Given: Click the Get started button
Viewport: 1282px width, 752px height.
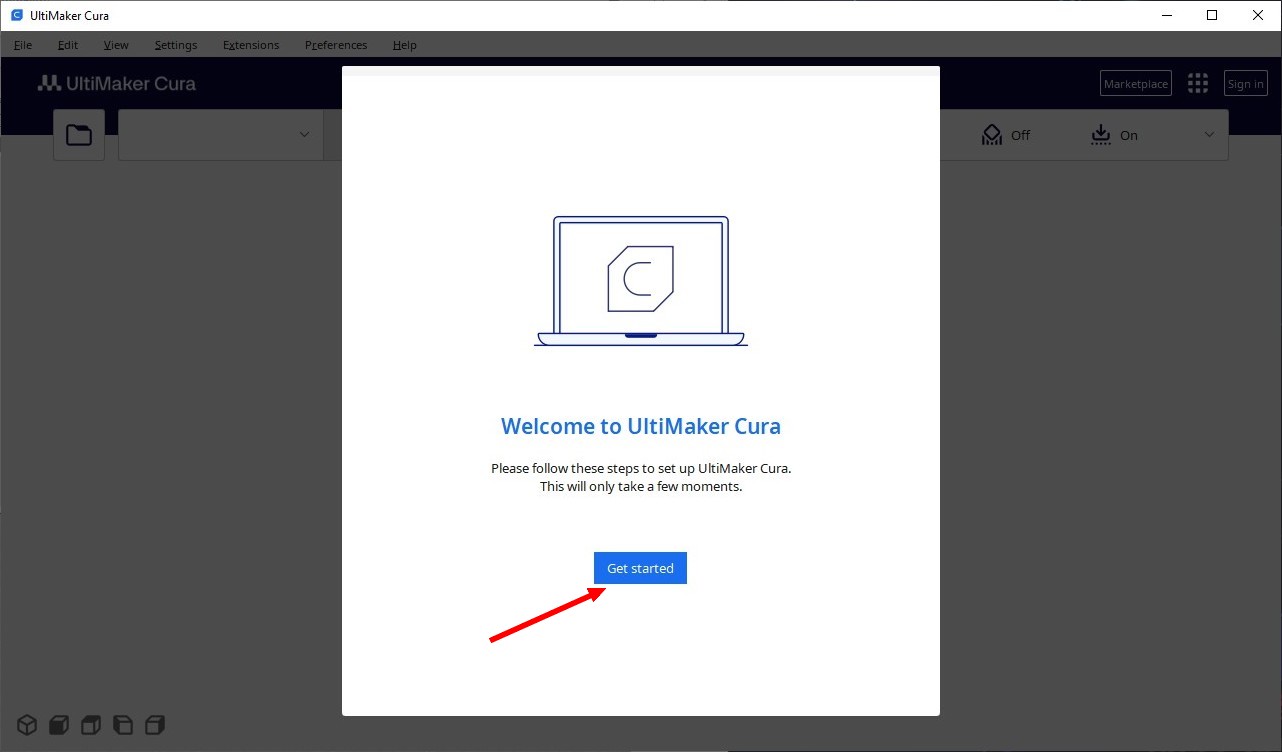Looking at the screenshot, I should pyautogui.click(x=640, y=568).
